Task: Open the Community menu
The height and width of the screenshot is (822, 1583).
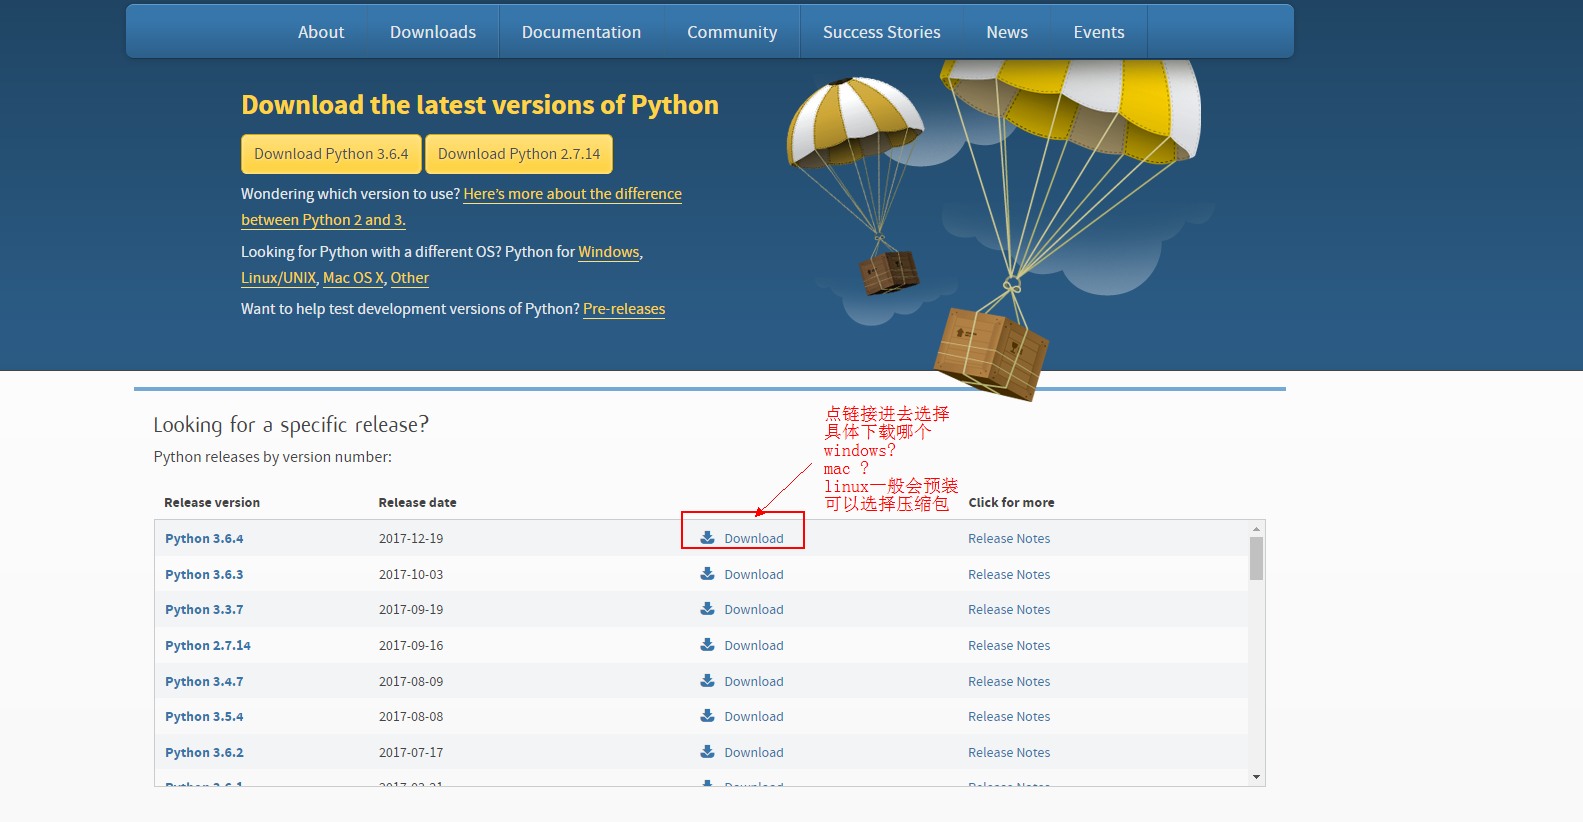Action: click(x=732, y=32)
